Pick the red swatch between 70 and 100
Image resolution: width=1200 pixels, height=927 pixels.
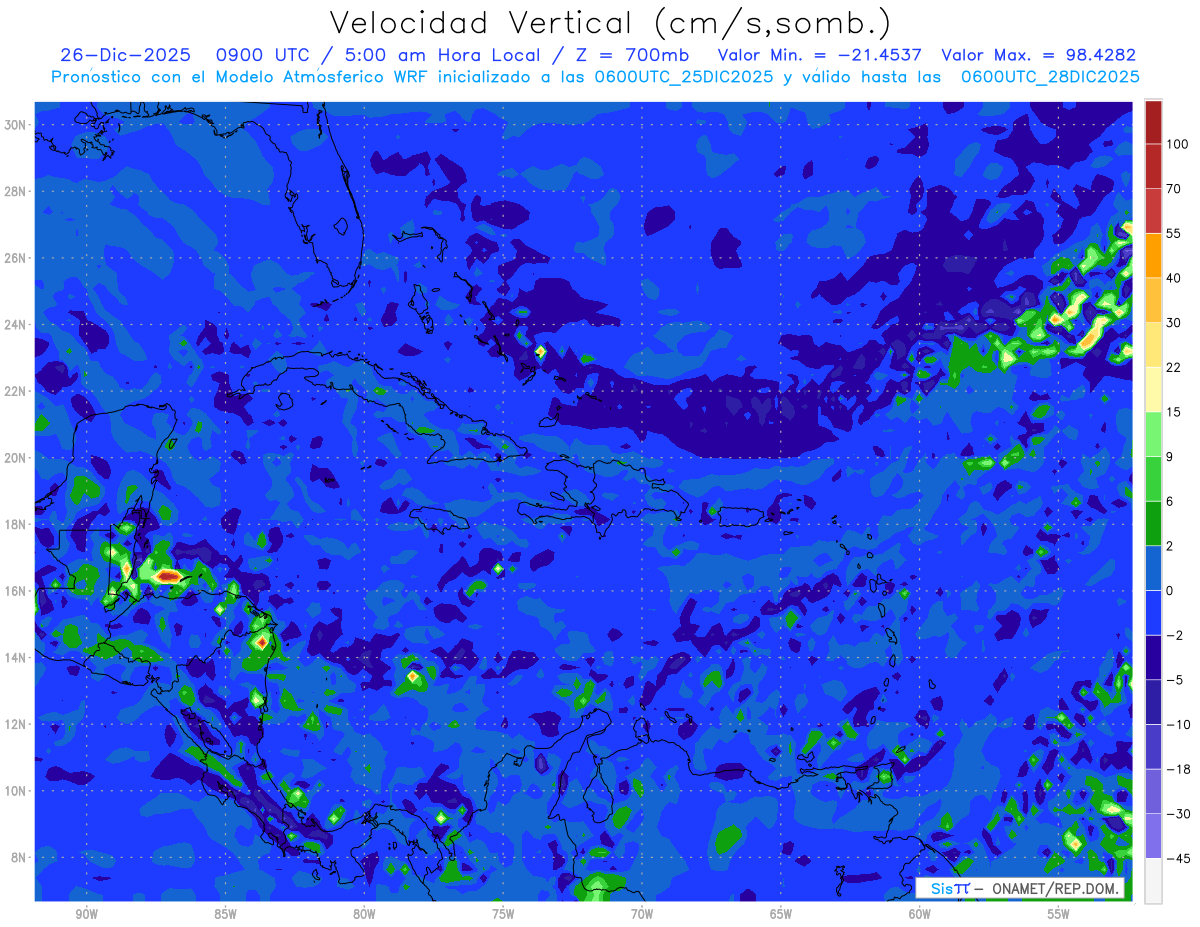[x=1153, y=166]
